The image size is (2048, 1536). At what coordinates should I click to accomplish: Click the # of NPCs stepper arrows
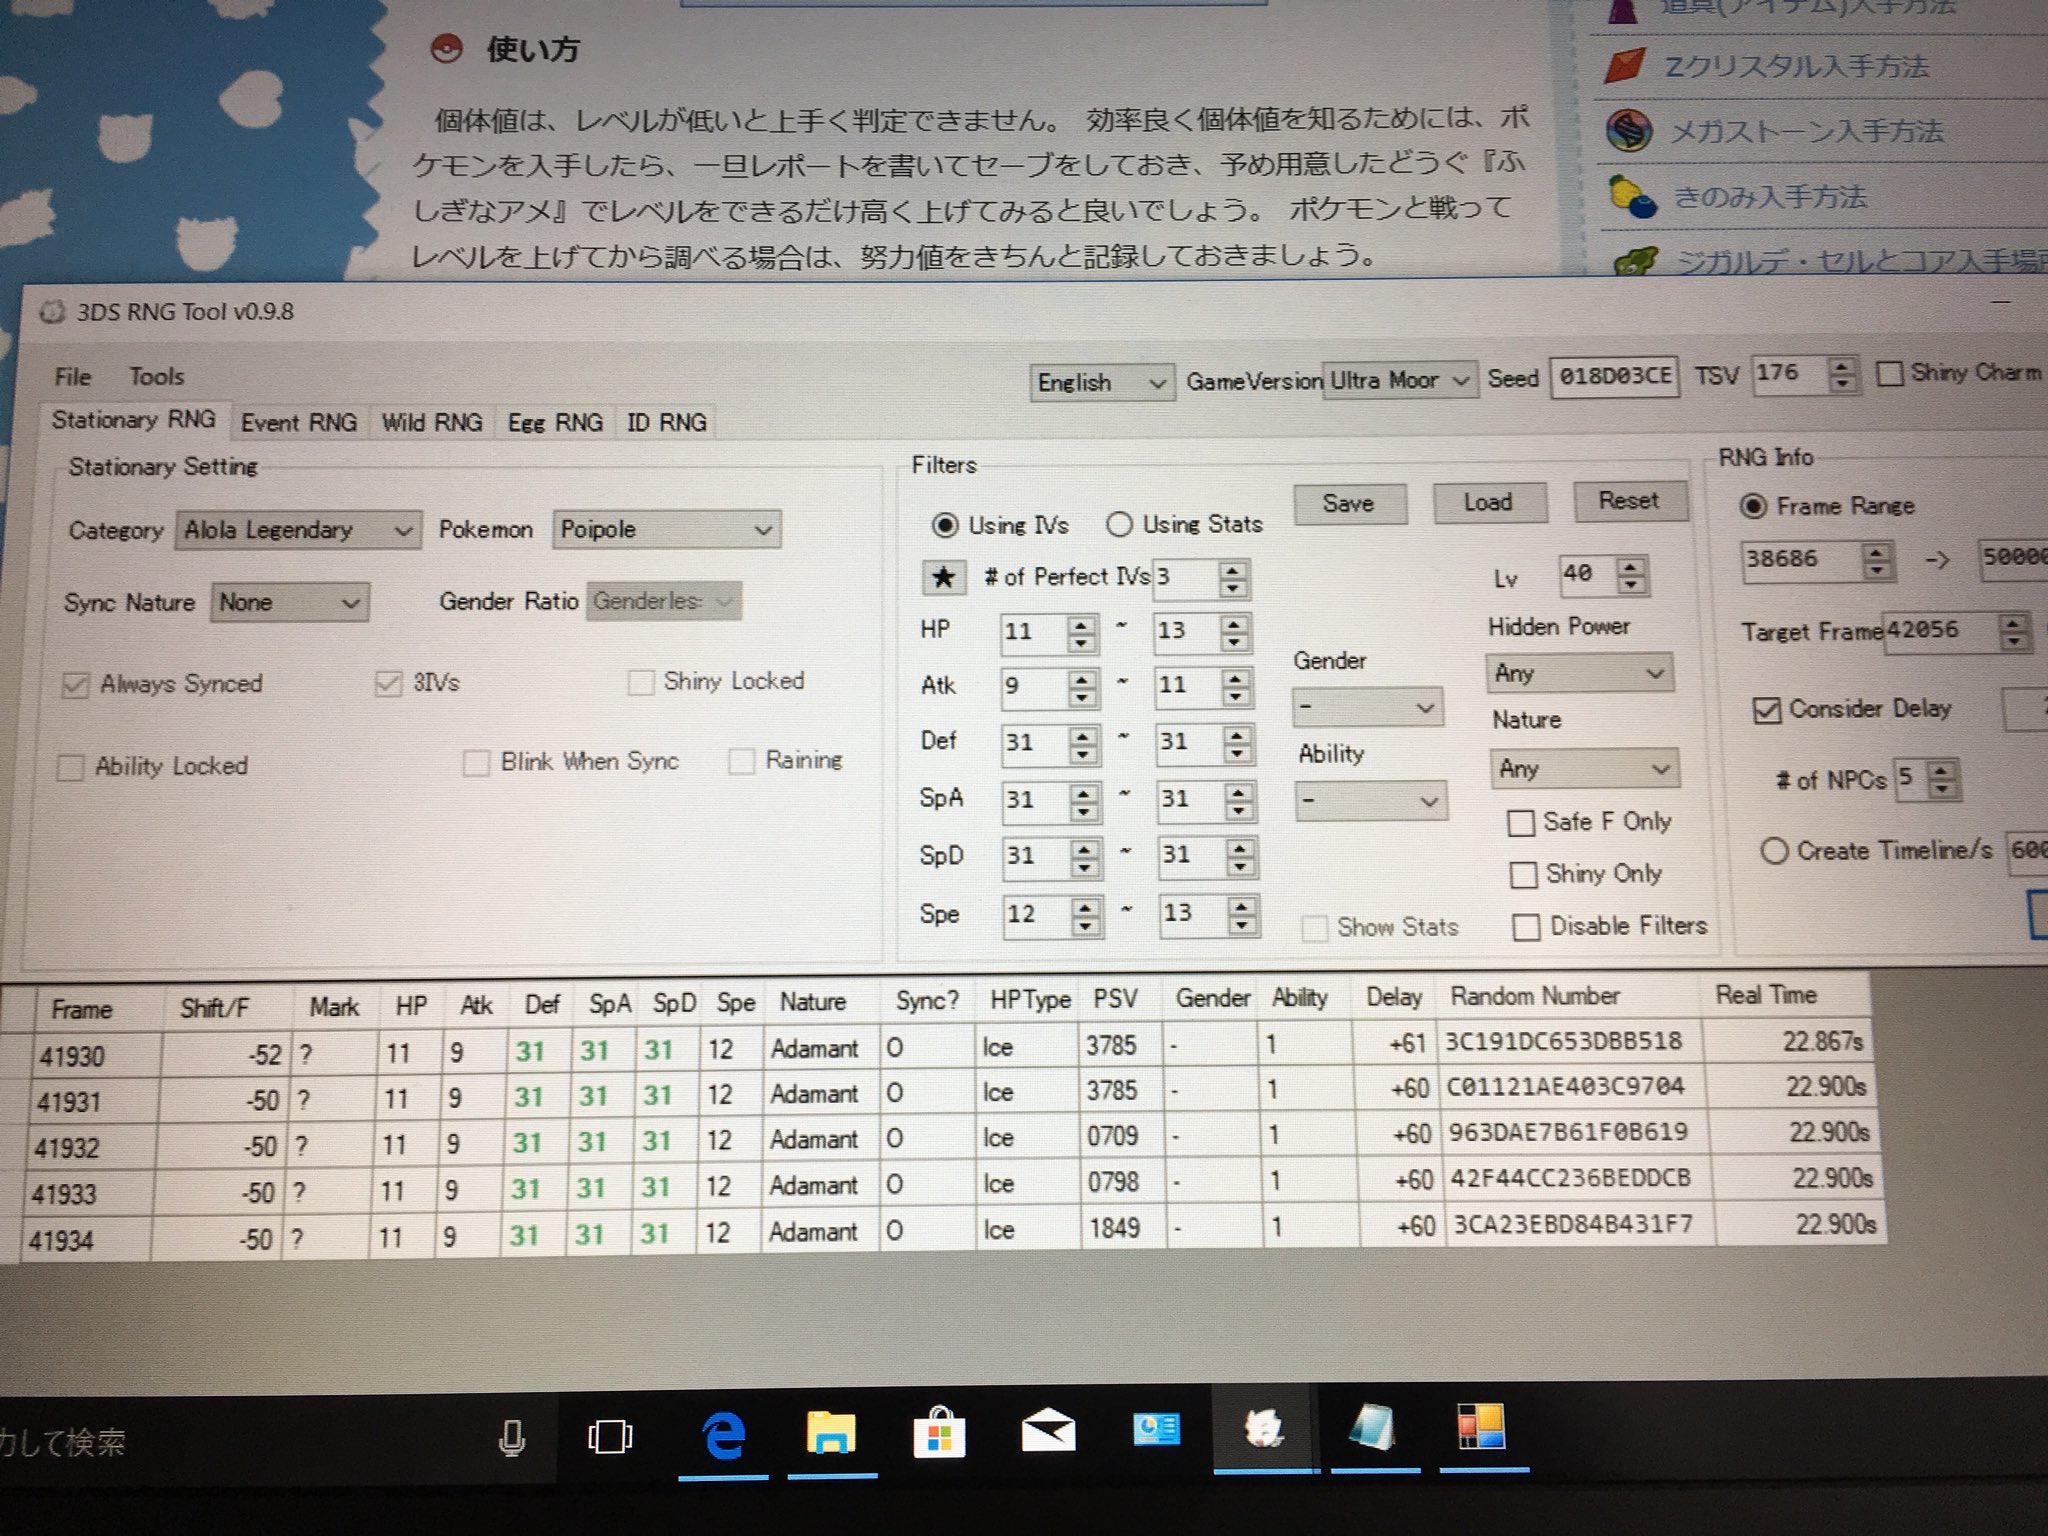tap(1941, 778)
